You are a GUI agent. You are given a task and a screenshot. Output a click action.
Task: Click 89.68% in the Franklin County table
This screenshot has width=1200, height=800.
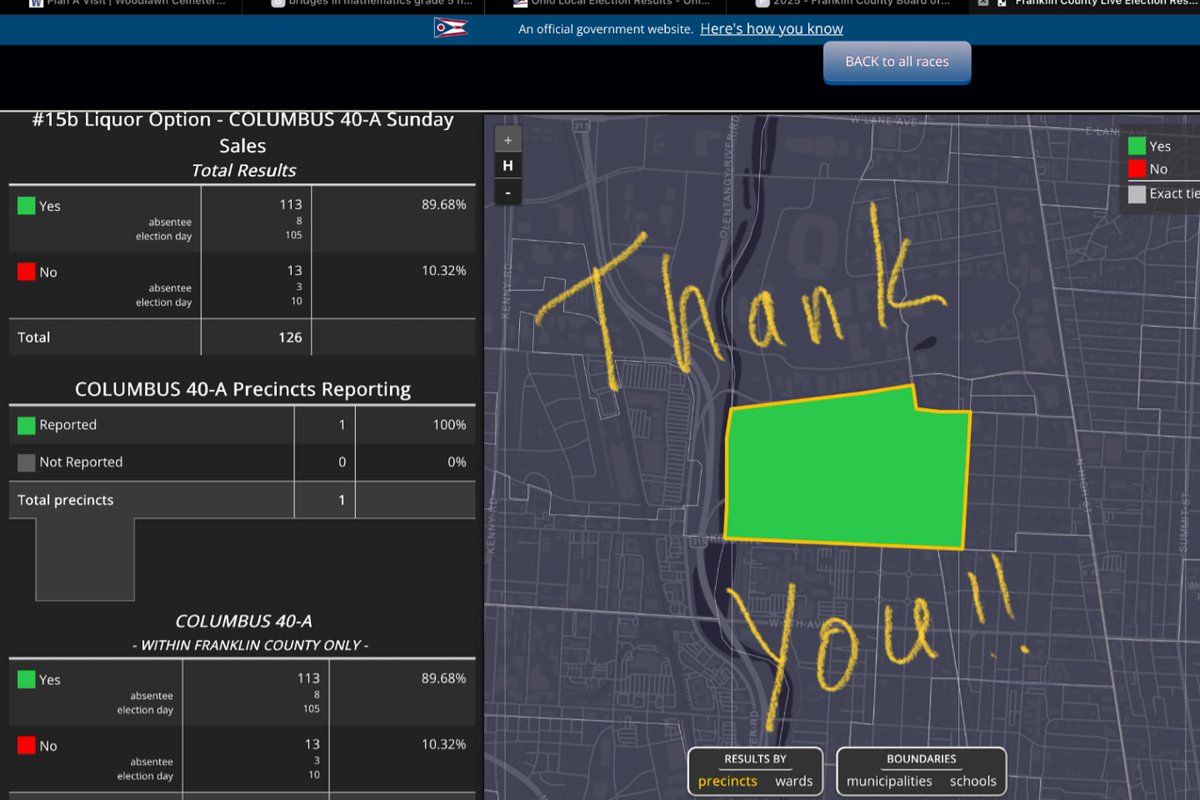point(444,678)
